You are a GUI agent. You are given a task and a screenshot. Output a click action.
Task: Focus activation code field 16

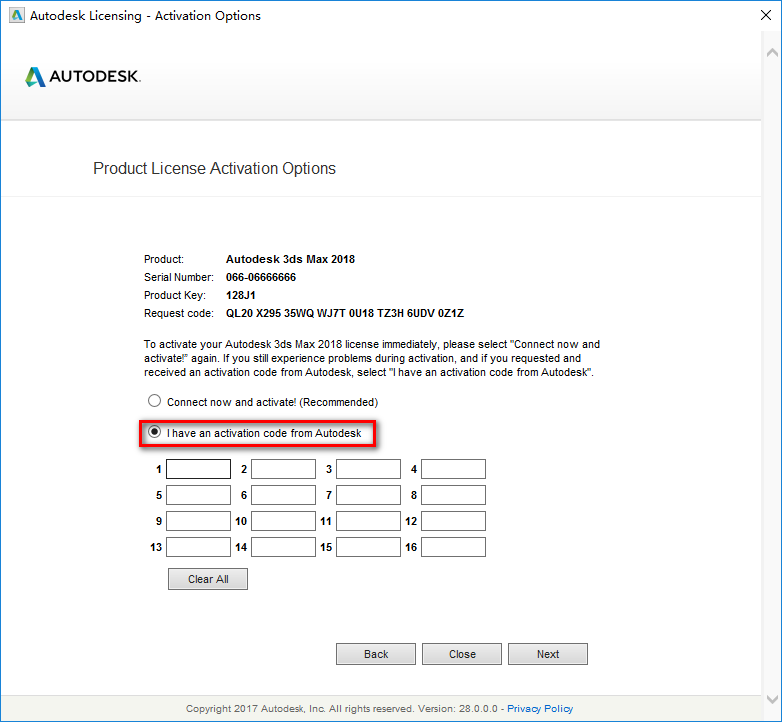point(453,547)
